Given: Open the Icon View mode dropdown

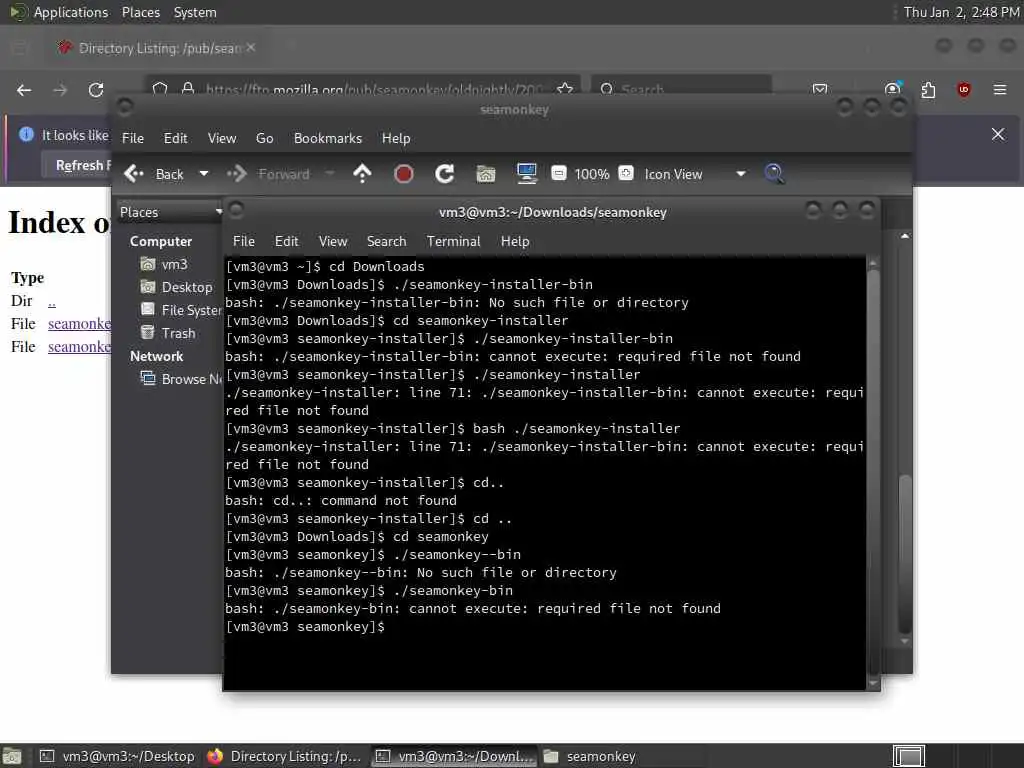Looking at the screenshot, I should (694, 174).
